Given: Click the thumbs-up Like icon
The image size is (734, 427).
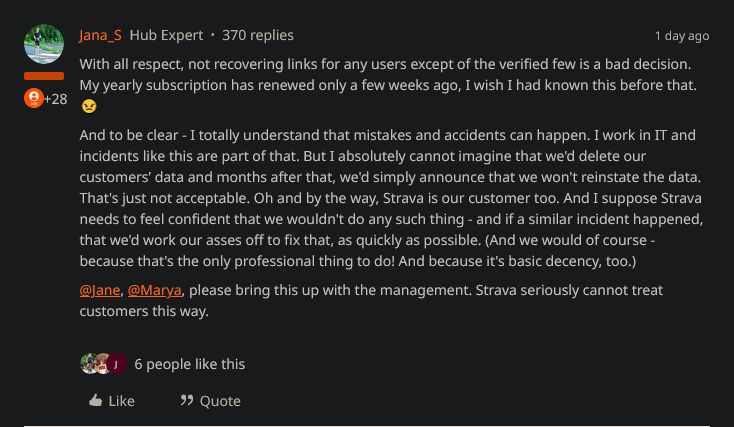Looking at the screenshot, I should (96, 401).
